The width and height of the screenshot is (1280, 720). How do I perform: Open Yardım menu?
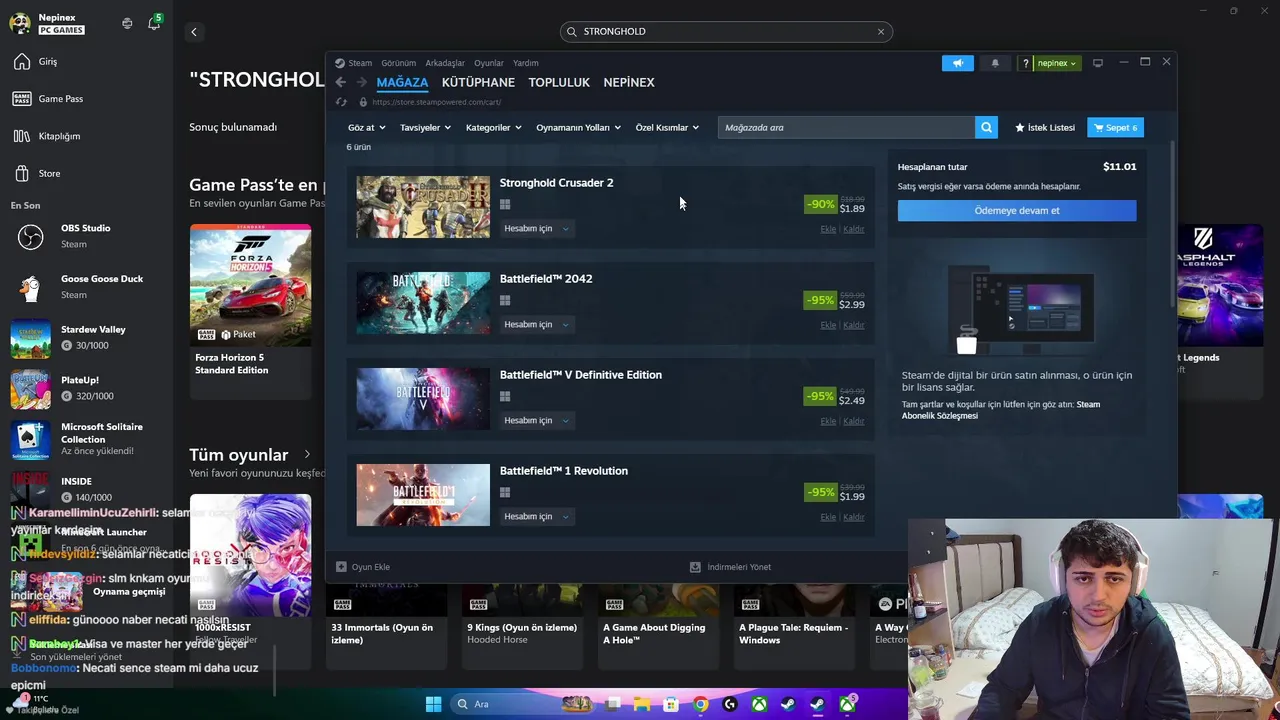[526, 63]
